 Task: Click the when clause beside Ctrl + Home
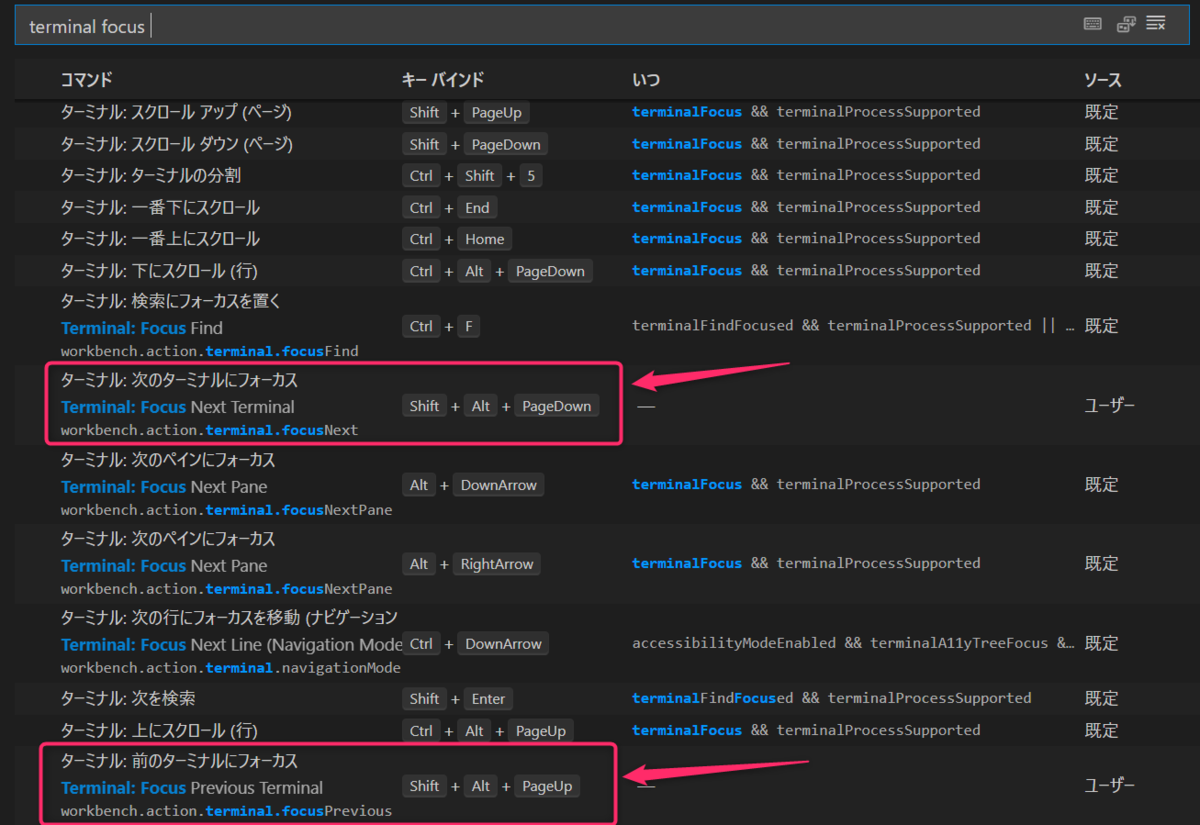(806, 239)
